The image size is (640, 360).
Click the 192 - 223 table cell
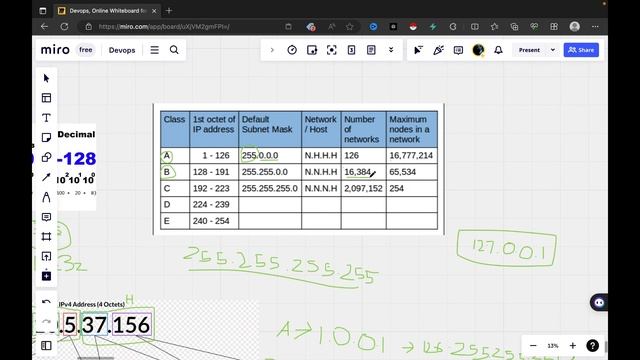point(214,189)
